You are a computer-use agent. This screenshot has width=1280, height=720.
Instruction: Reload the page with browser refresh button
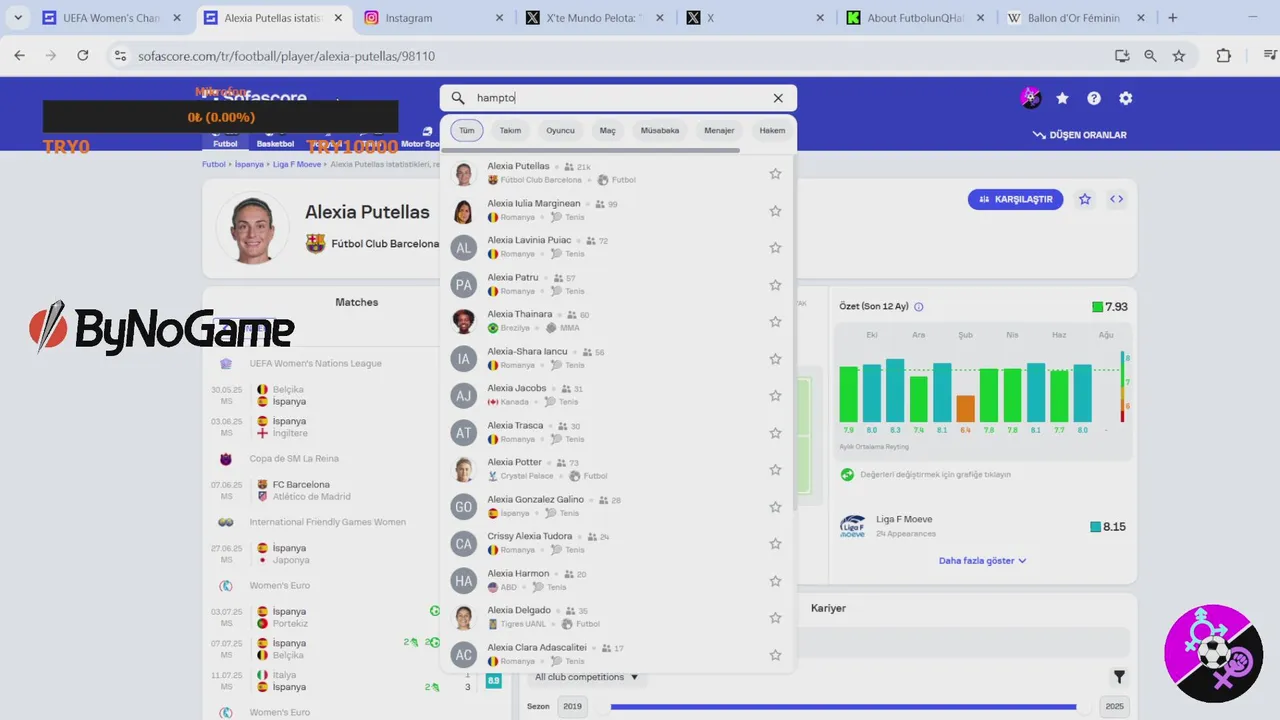83,56
